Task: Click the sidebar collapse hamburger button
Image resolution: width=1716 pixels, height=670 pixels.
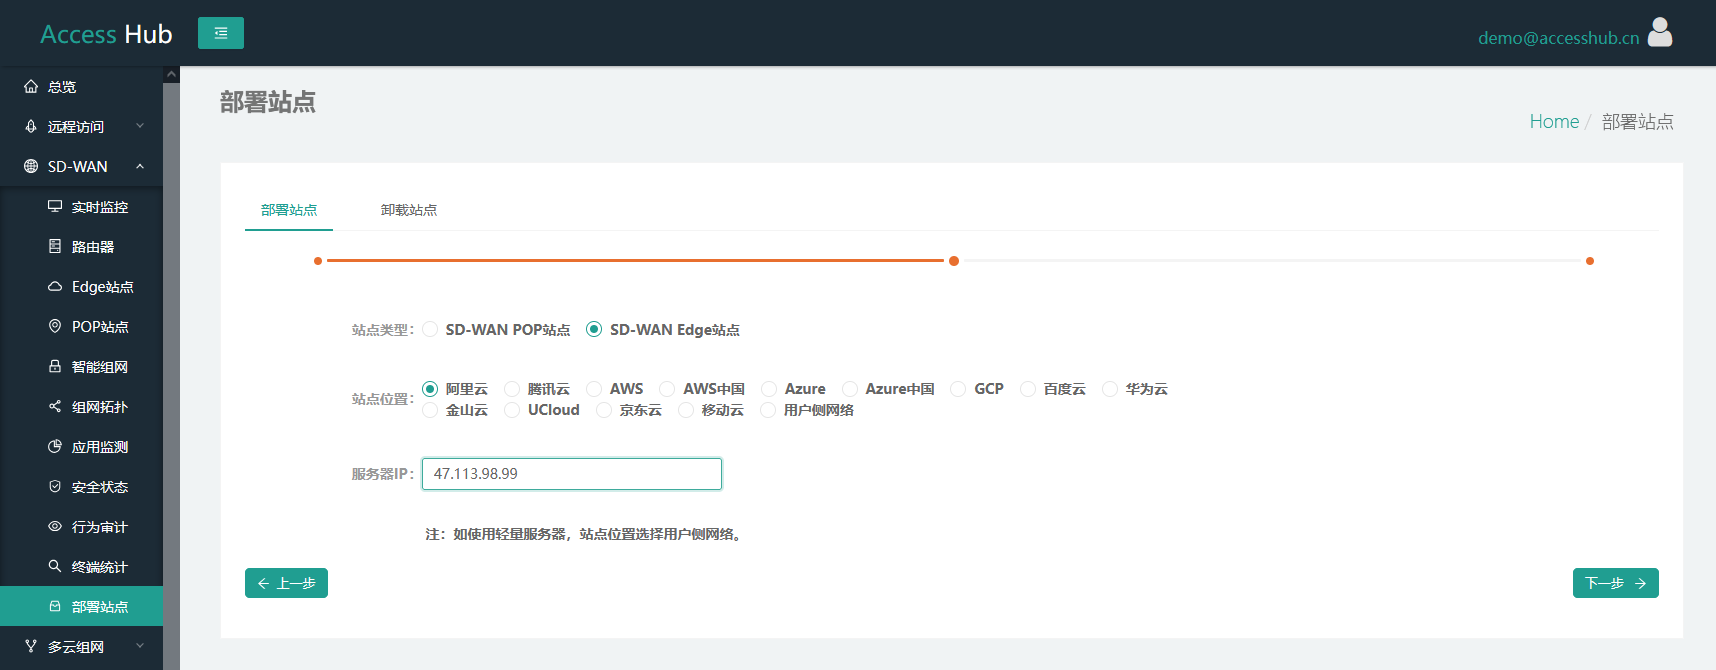Action: point(221,33)
